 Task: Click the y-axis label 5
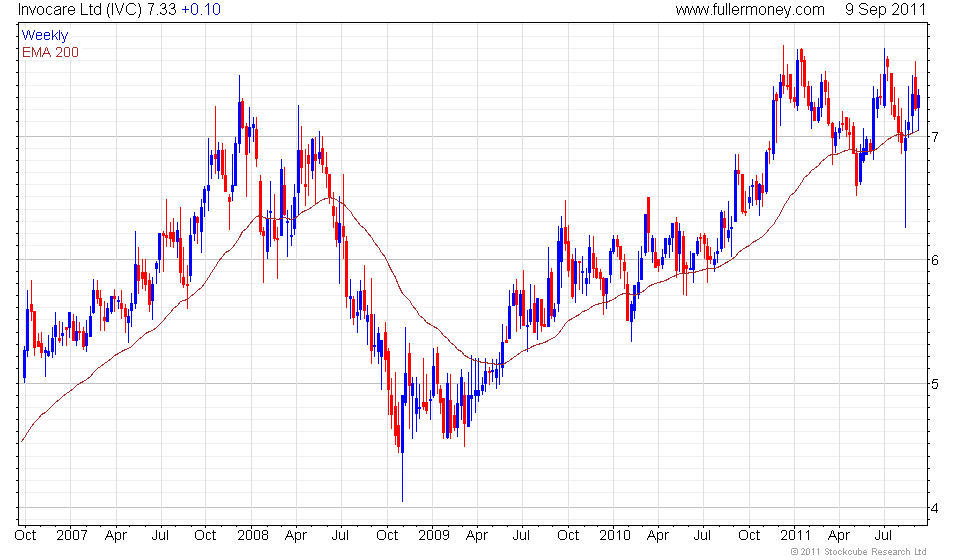coord(935,384)
